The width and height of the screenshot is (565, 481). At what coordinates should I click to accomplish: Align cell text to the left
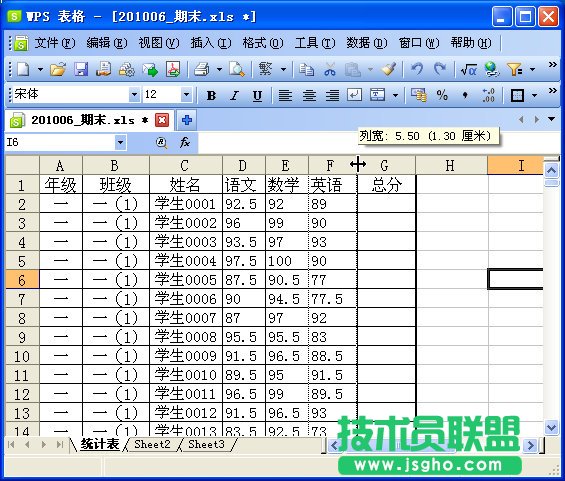click(x=285, y=96)
